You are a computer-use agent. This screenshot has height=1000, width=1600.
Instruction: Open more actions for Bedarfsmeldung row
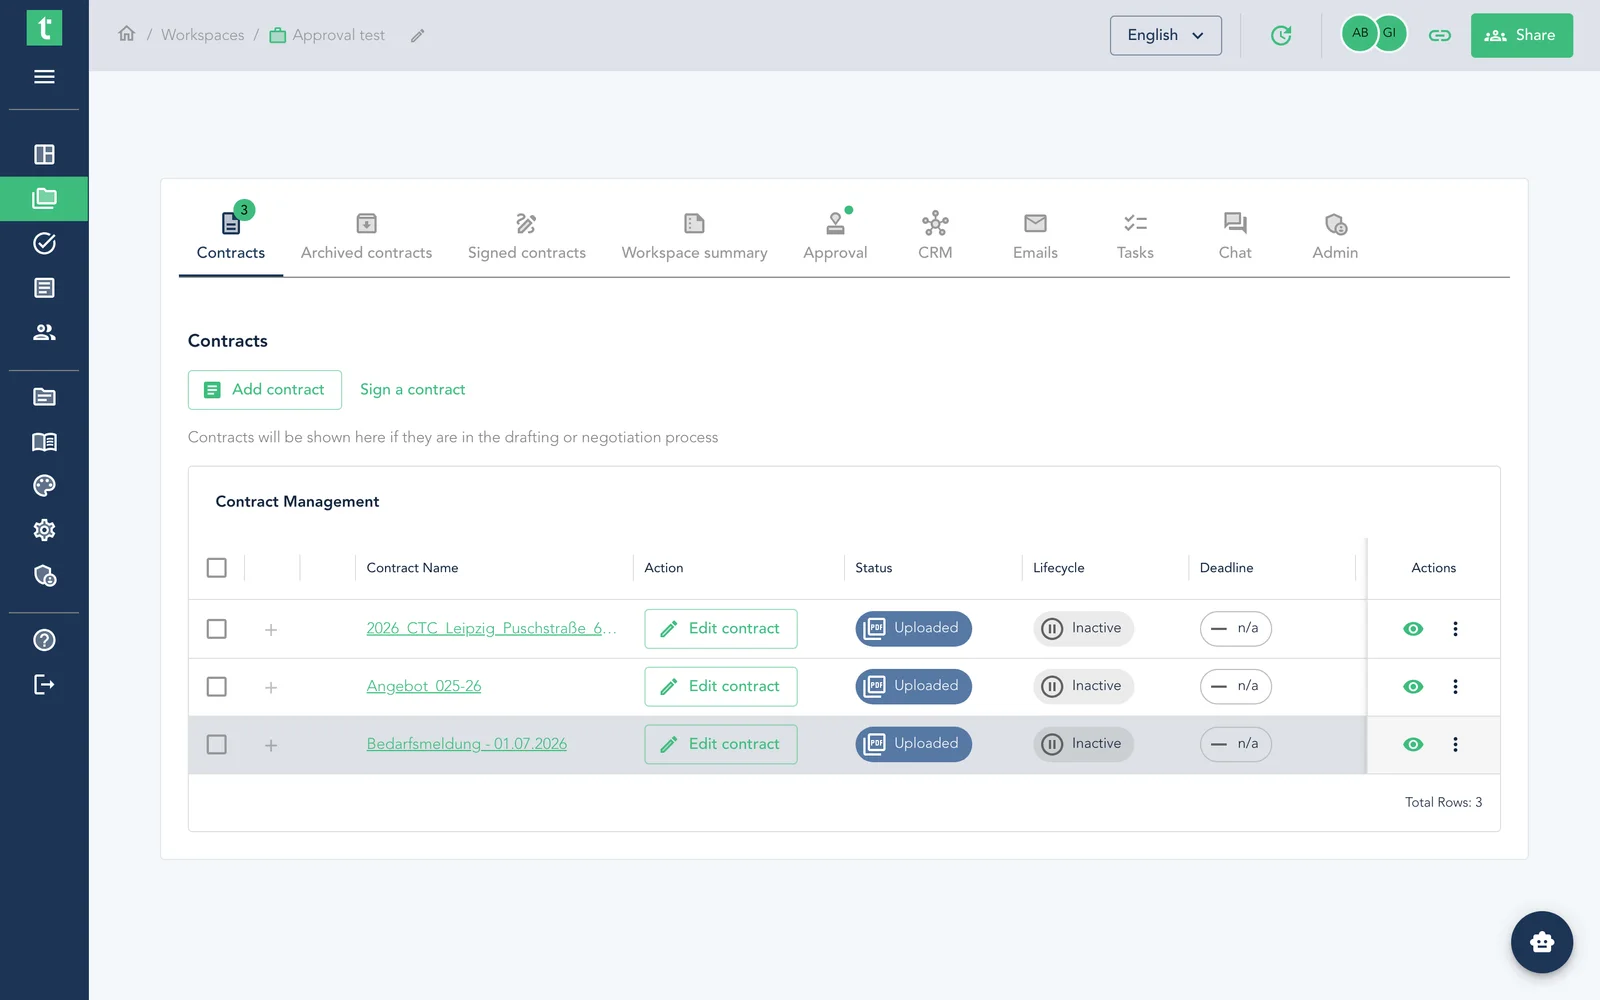tap(1455, 745)
